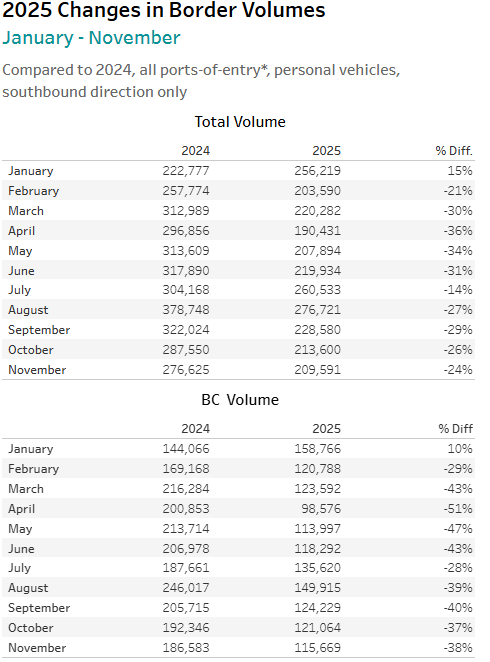Image resolution: width=490 pixels, height=662 pixels.
Task: Select the January - November subtitle
Action: 91,38
